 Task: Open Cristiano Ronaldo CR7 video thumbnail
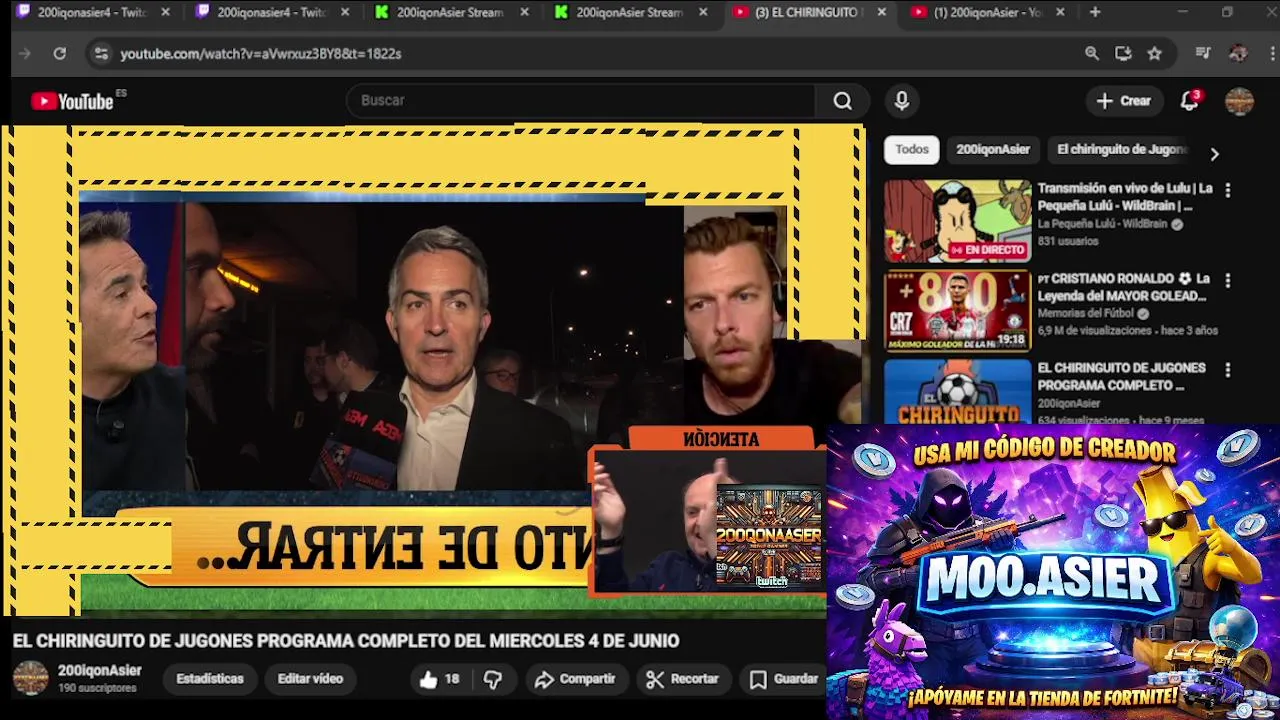(957, 311)
